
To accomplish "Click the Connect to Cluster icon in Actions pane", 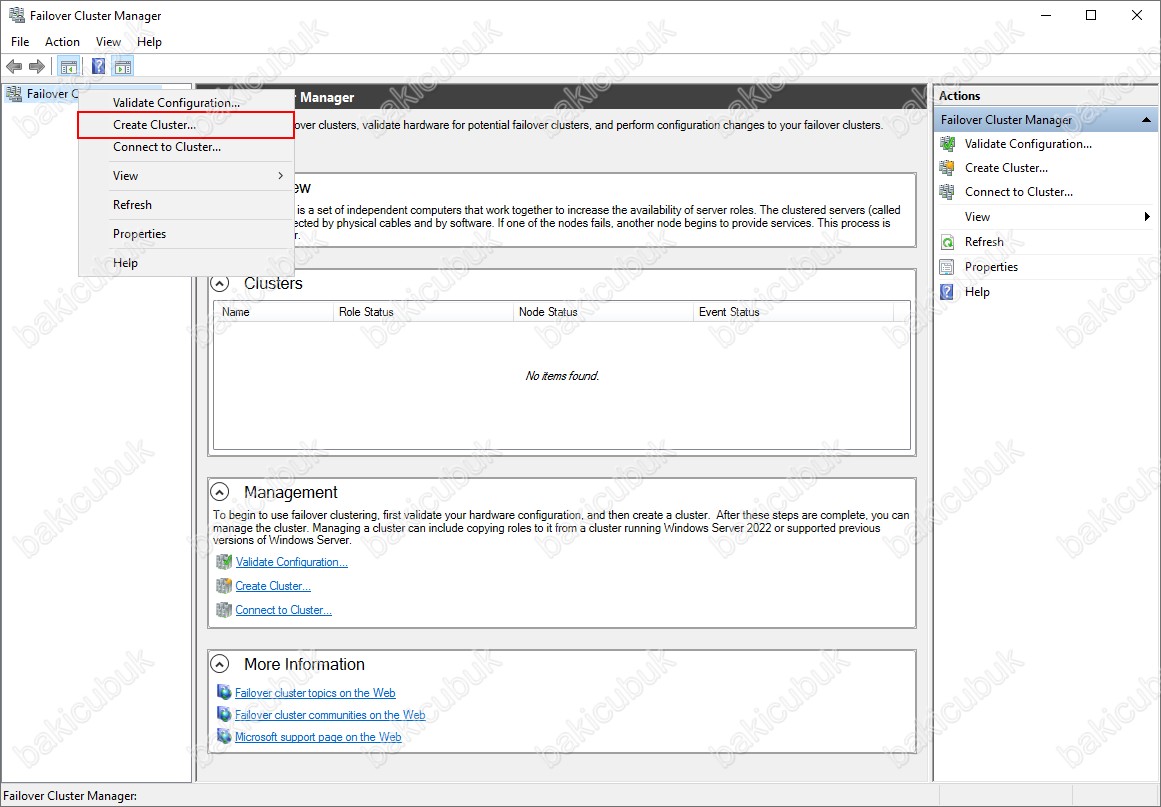I will click(947, 192).
